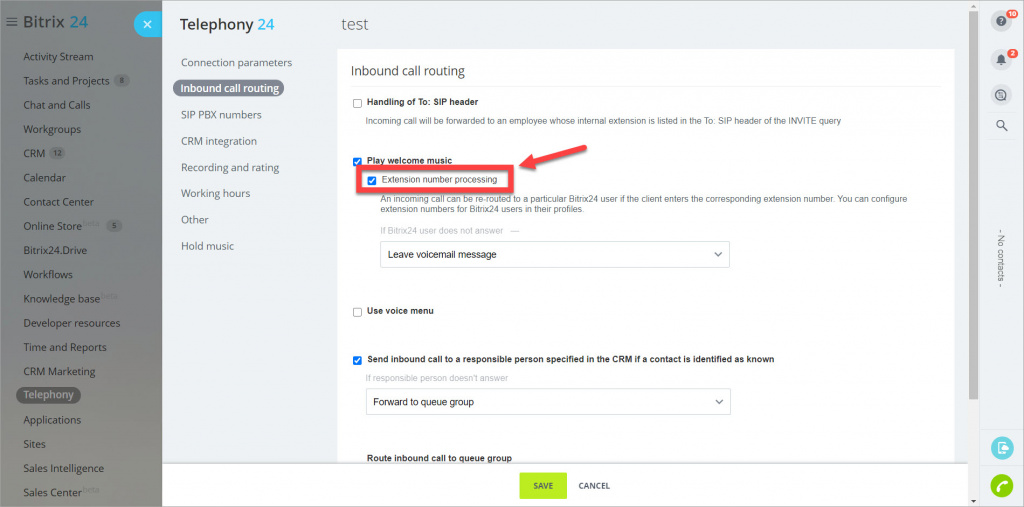Viewport: 1024px width, 507px height.
Task: Switch to SIP PBX numbers section
Action: click(221, 114)
